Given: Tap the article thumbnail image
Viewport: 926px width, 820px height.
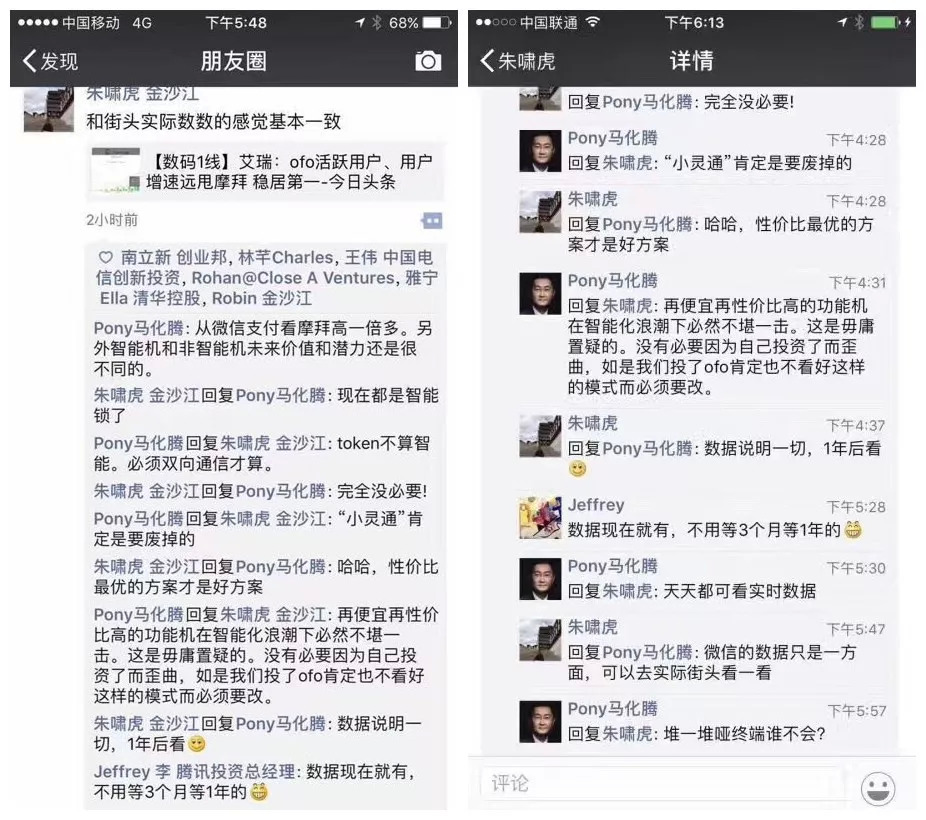Looking at the screenshot, I should point(116,170).
